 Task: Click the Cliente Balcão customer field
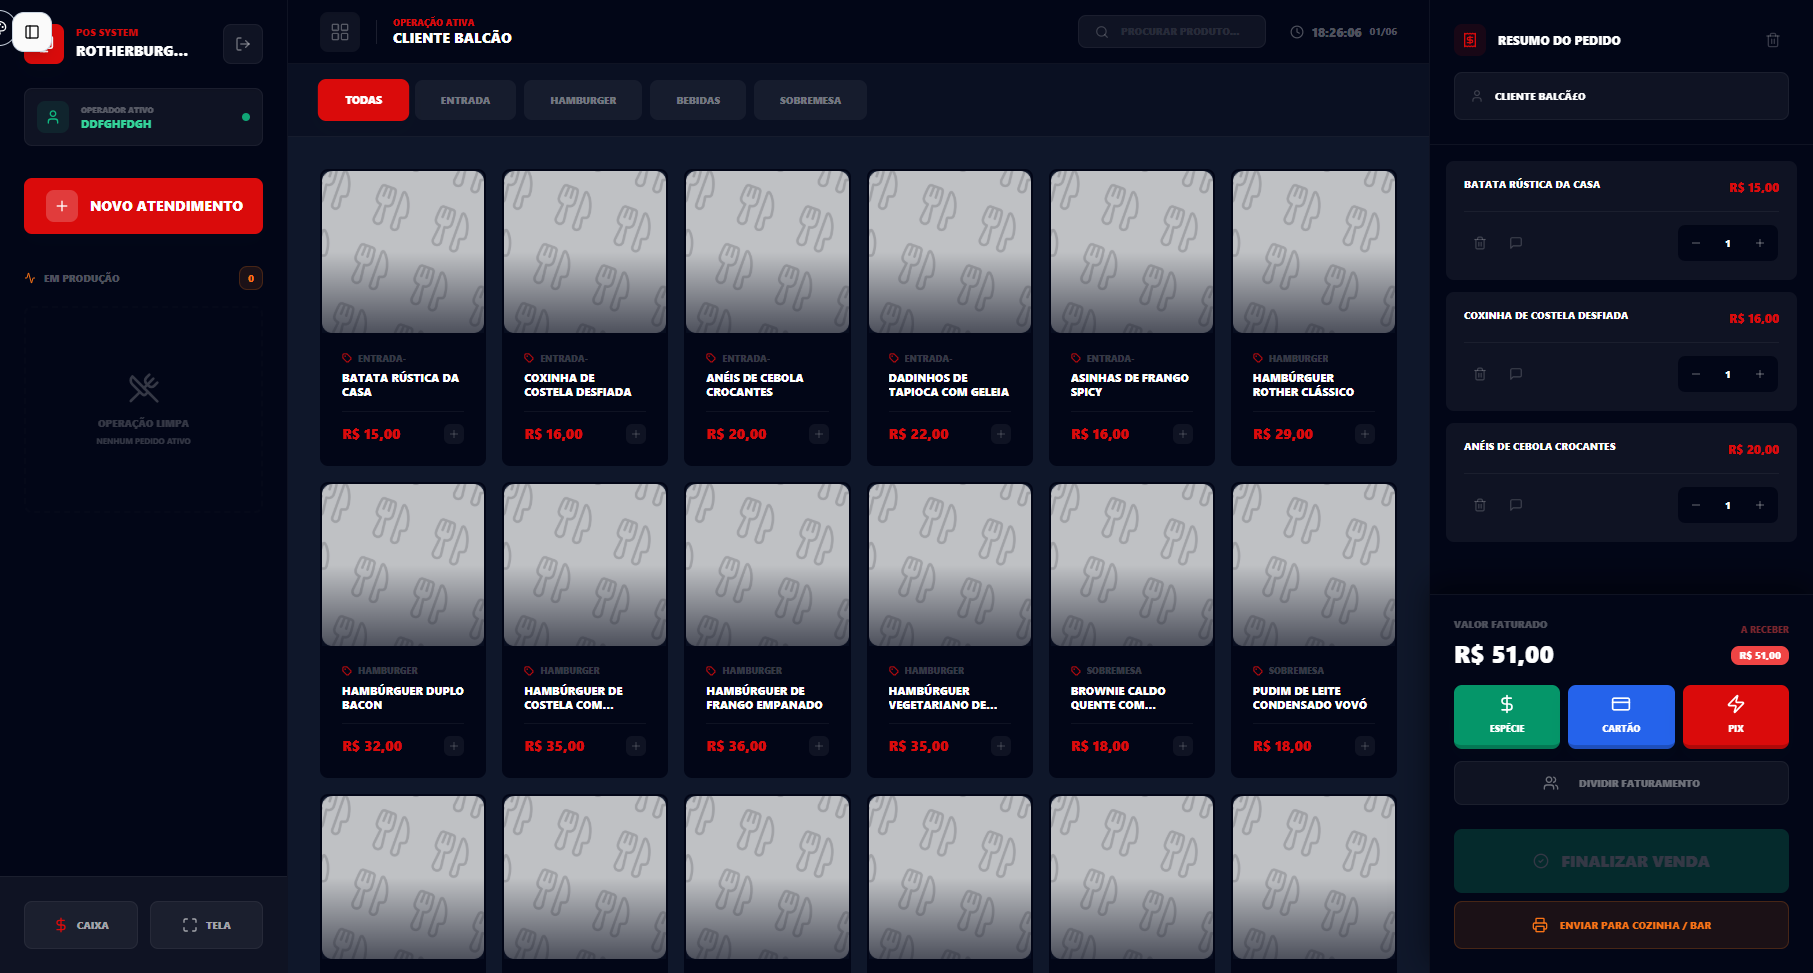tap(1621, 96)
